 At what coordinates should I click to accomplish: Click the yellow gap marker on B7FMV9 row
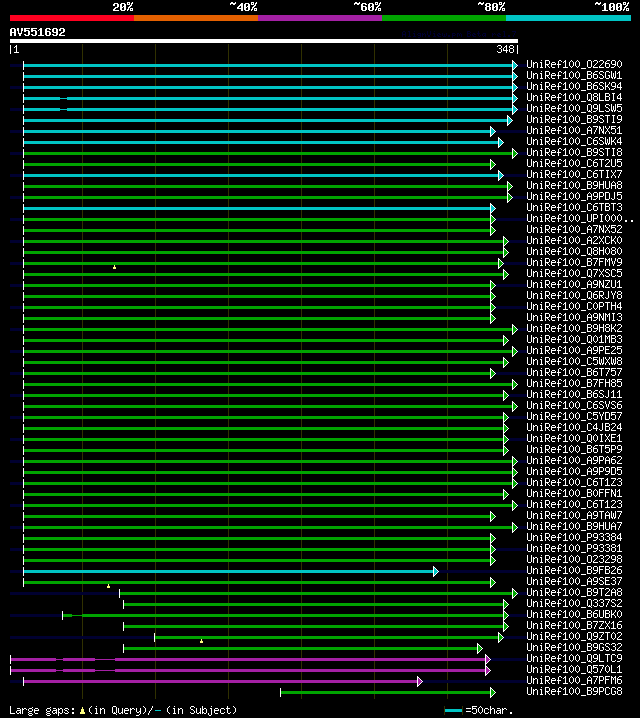pyautogui.click(x=114, y=267)
